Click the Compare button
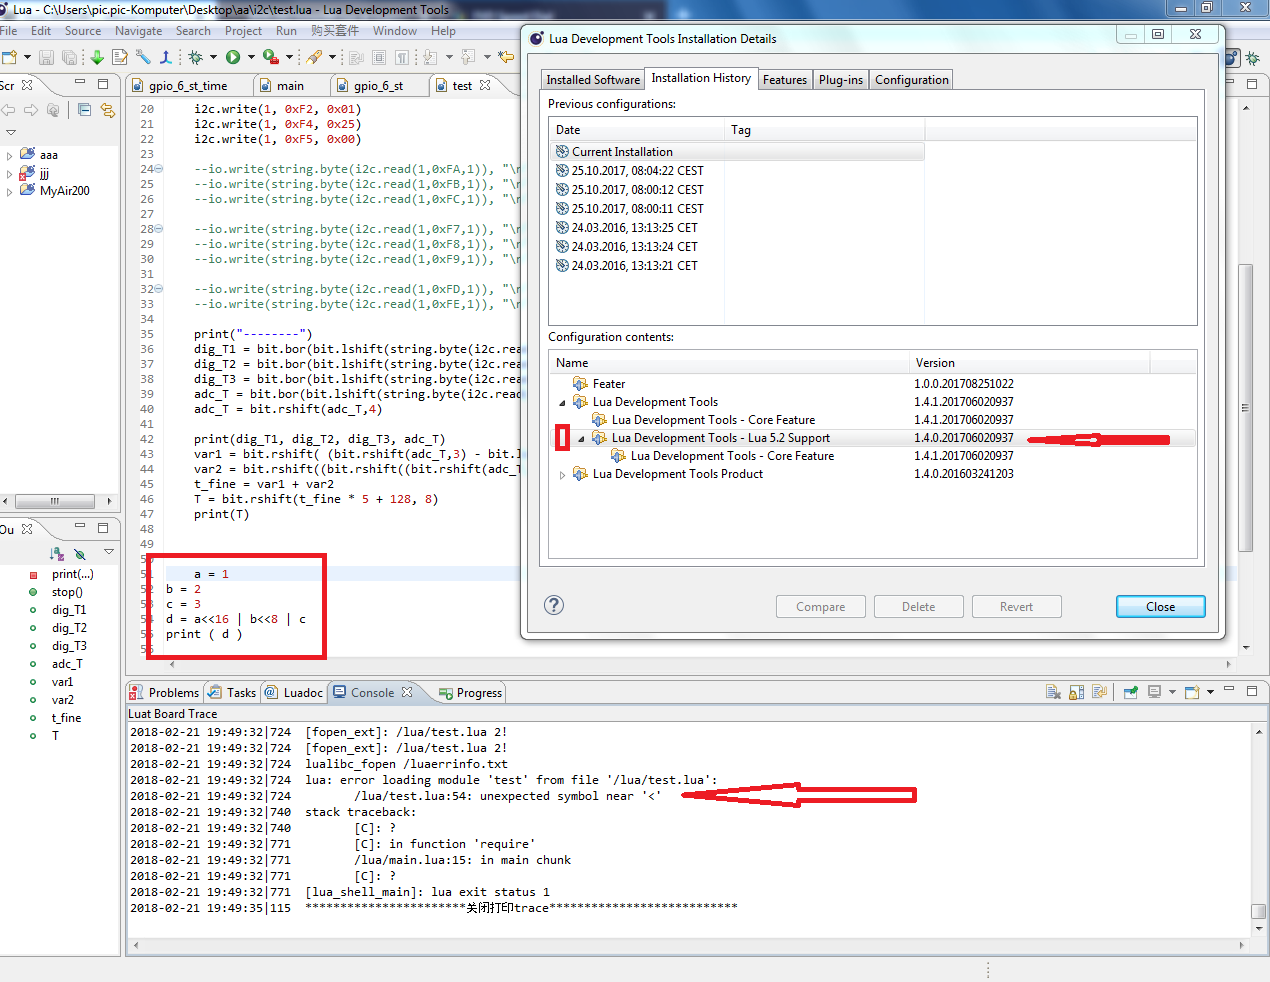 coord(820,607)
